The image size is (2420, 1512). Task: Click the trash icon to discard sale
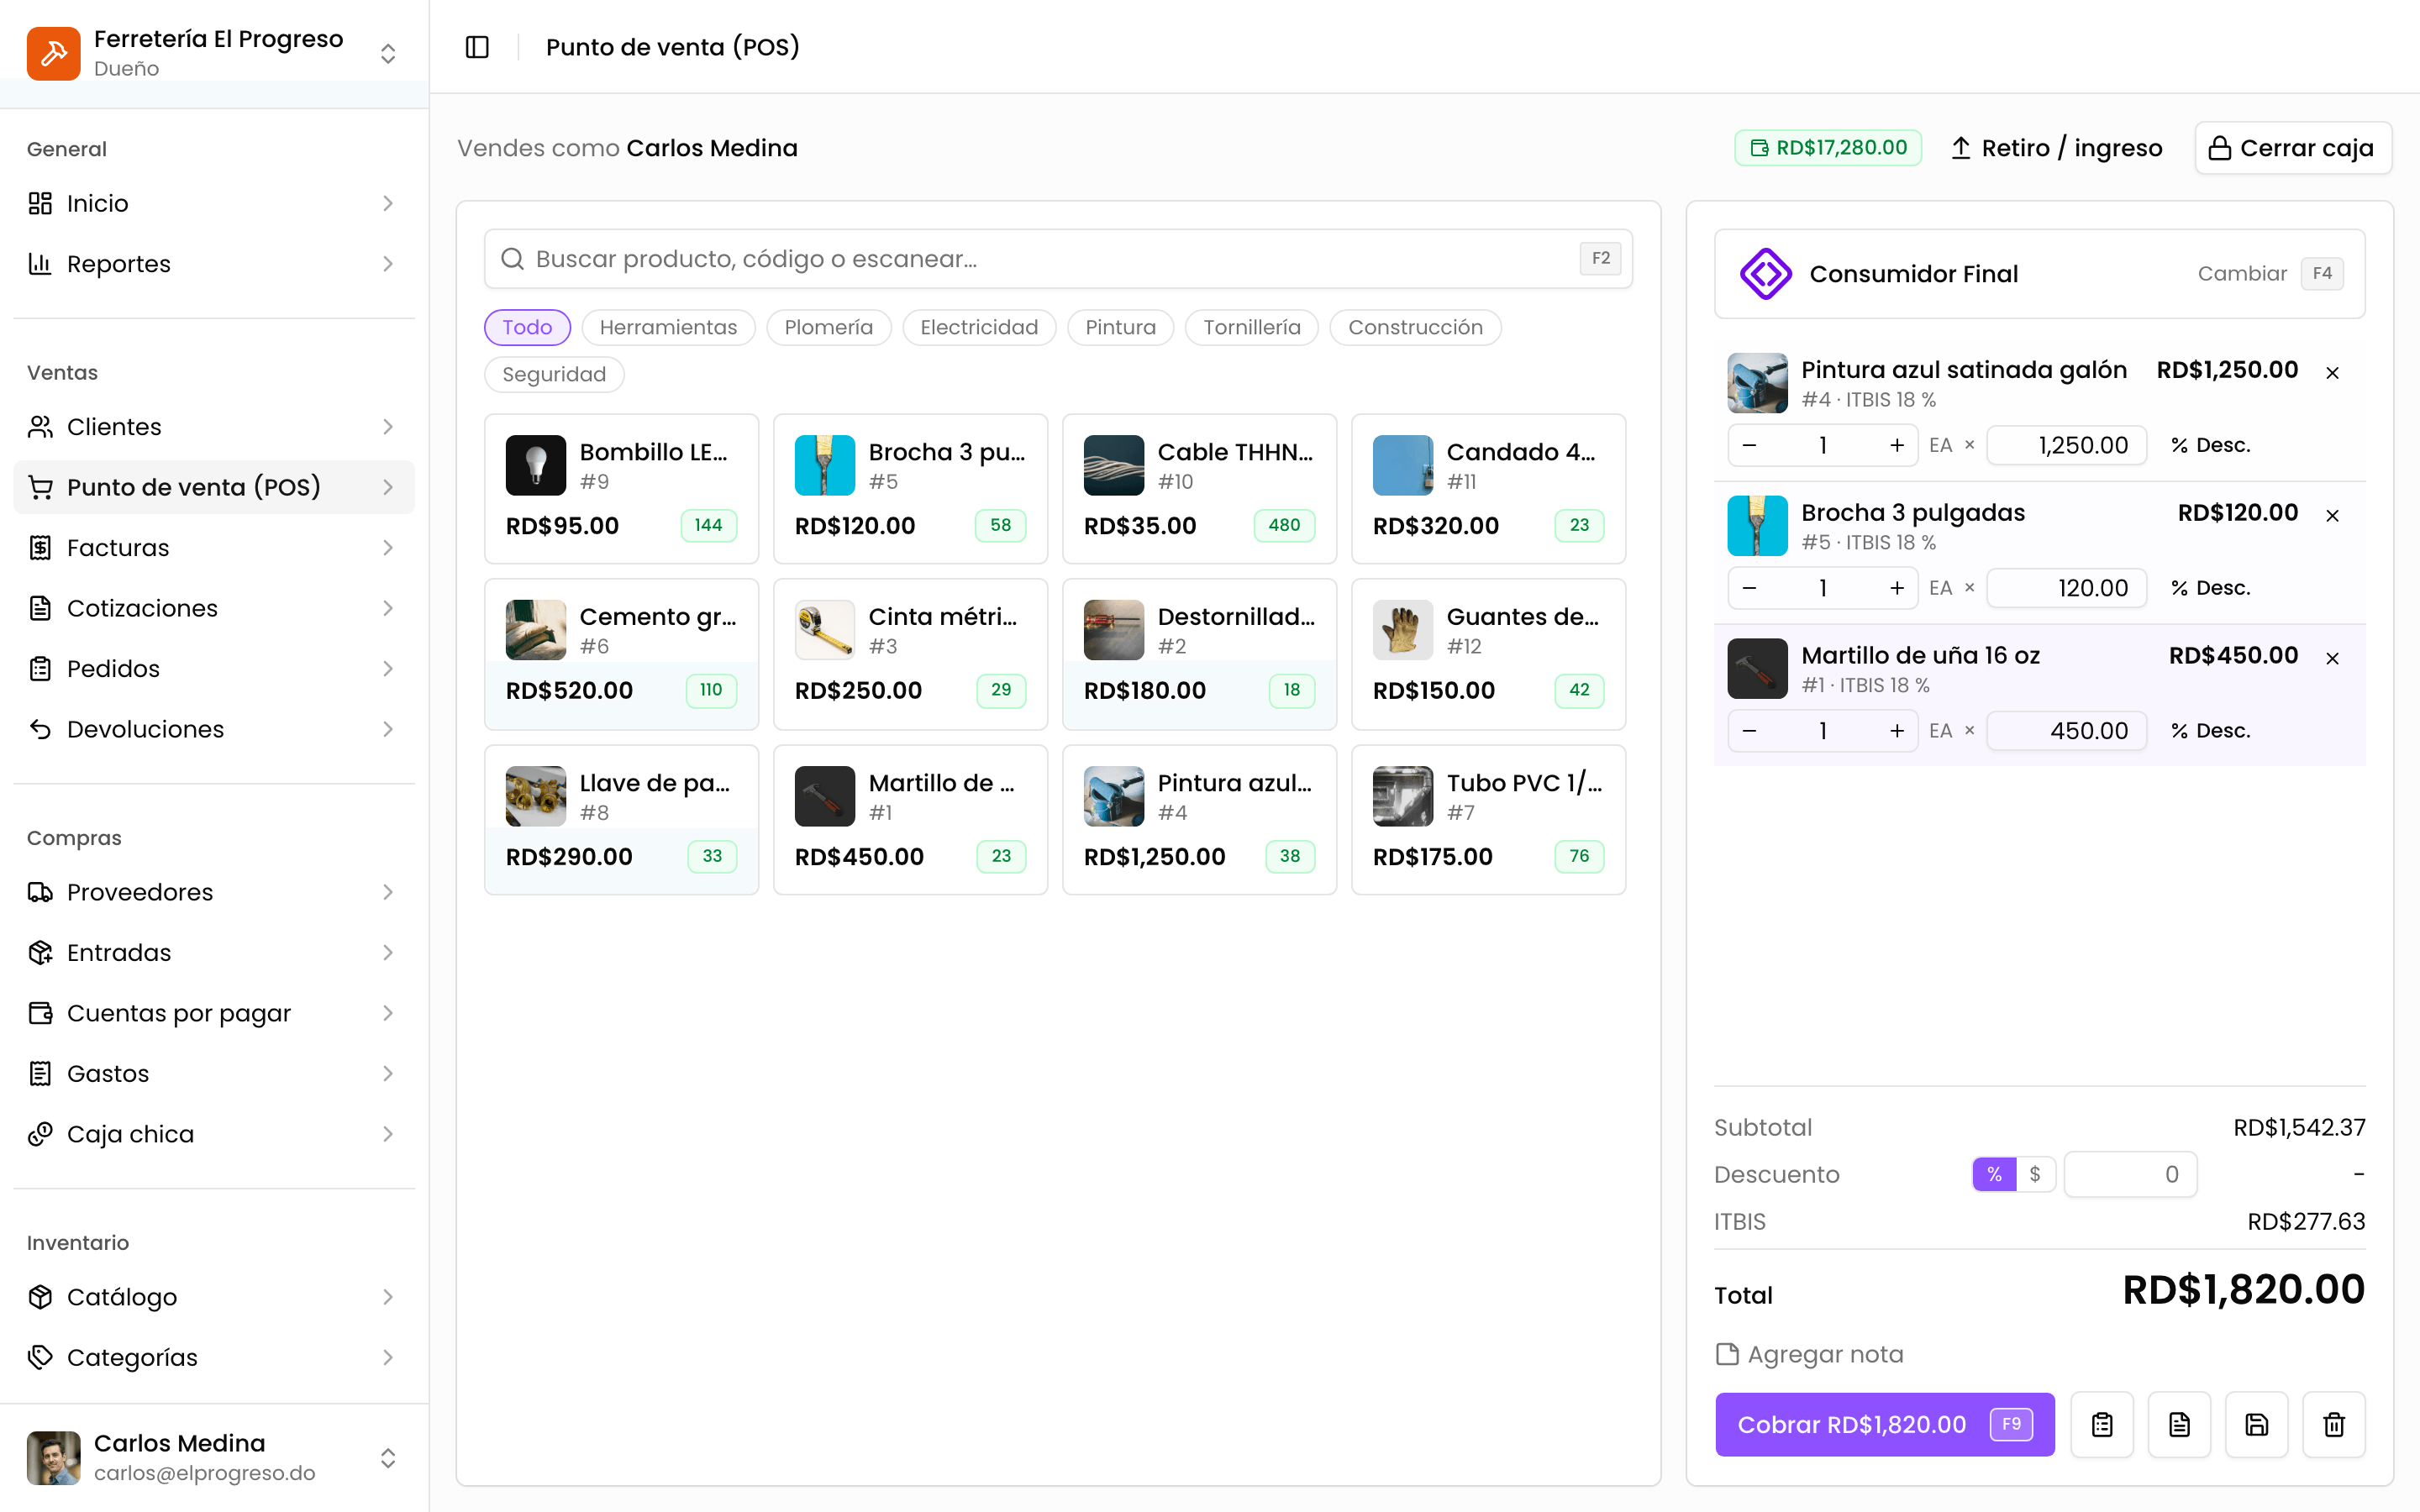[x=2333, y=1424]
